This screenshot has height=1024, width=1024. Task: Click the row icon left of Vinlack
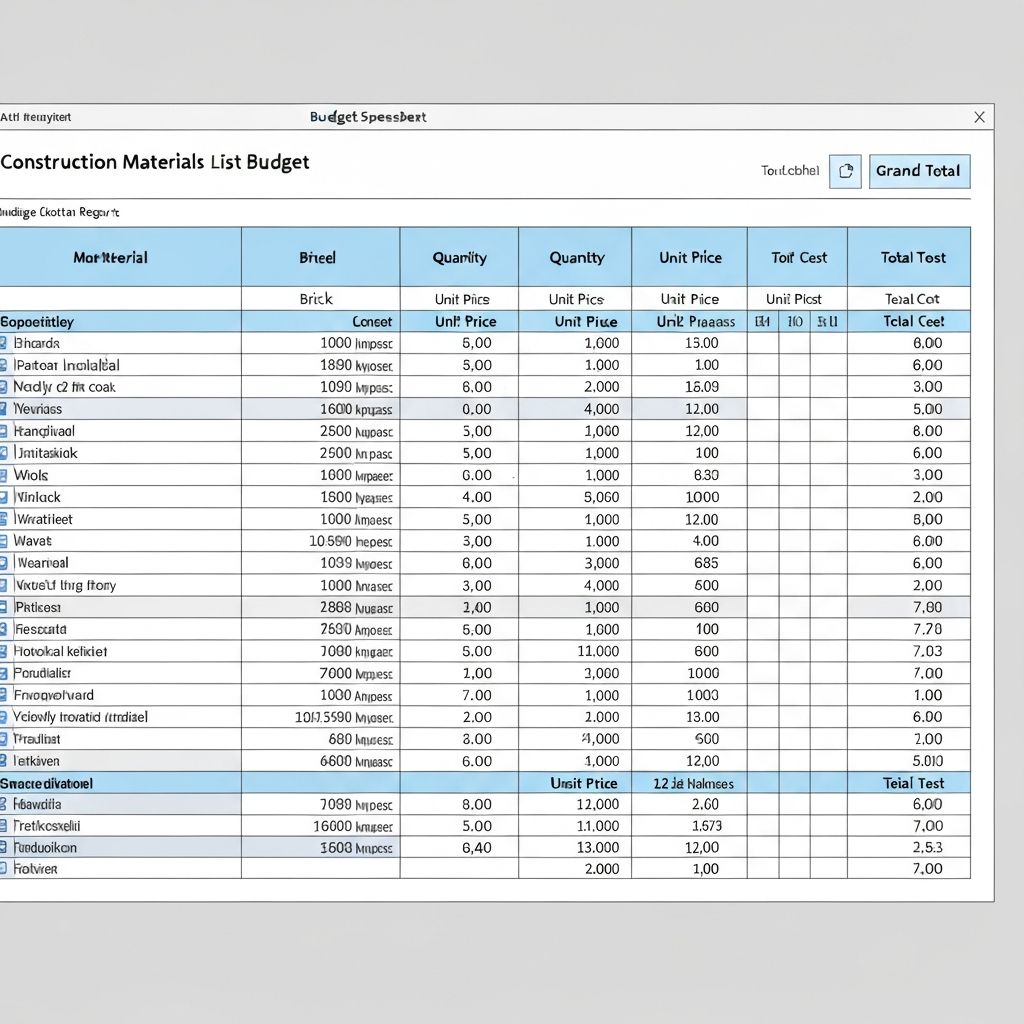[x=4, y=497]
